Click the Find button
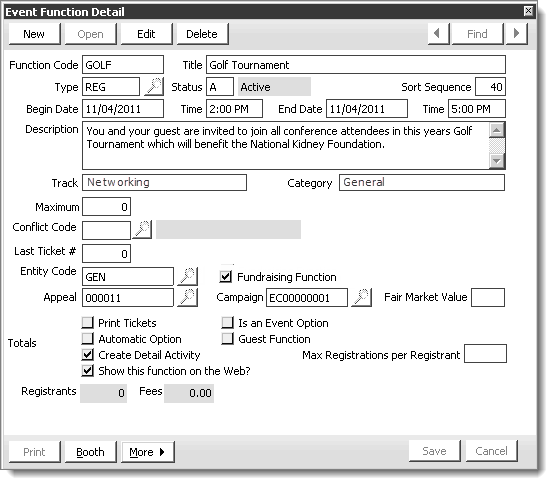This screenshot has height=485, width=553. [478, 34]
